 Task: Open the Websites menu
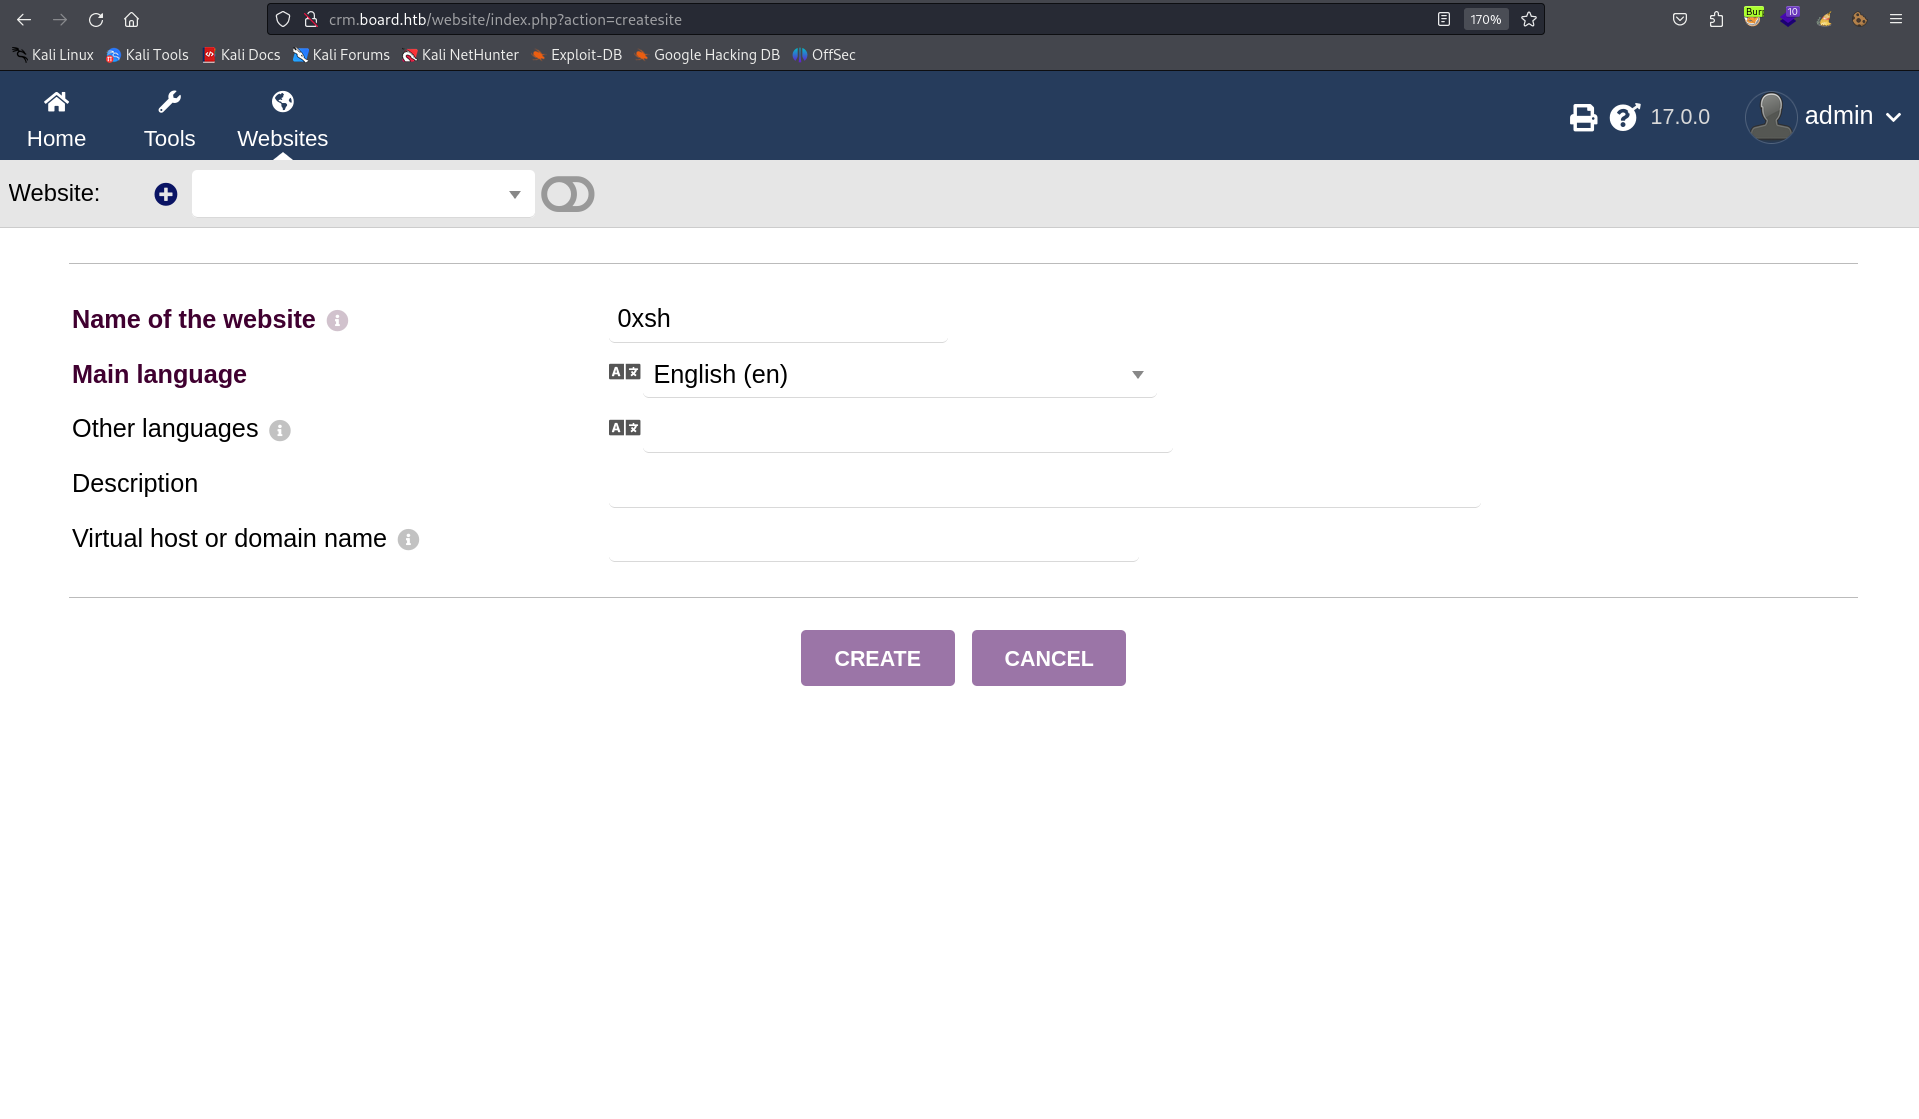282,119
